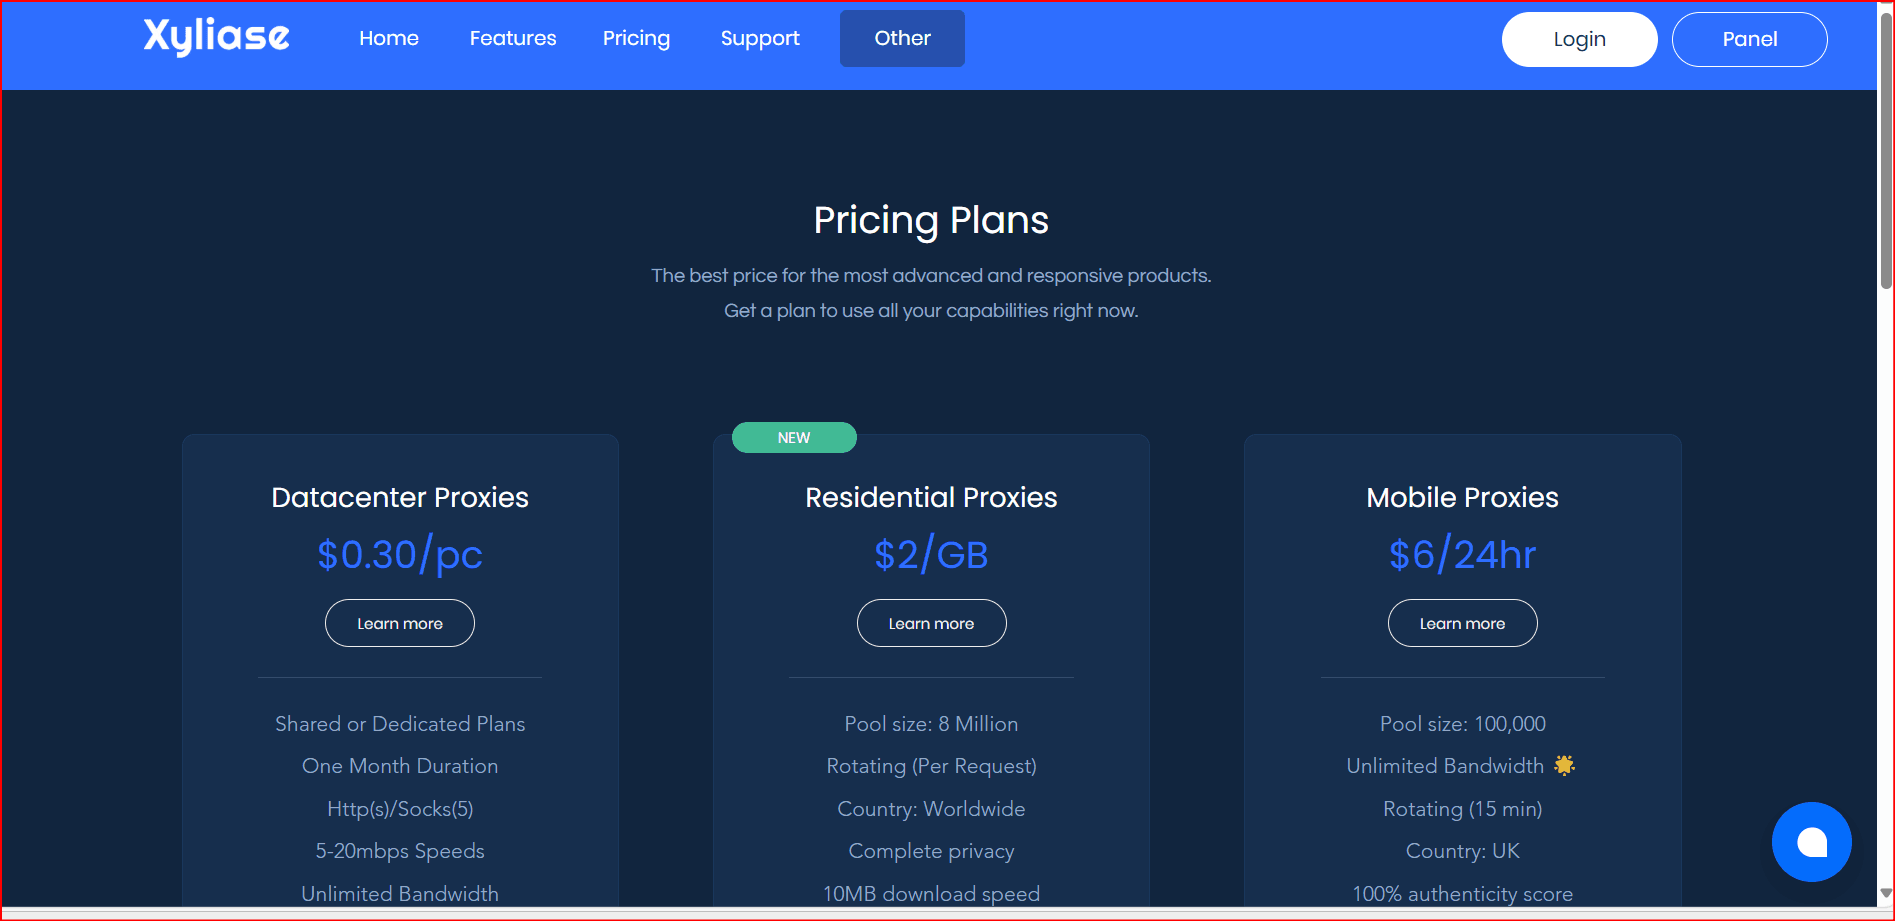1895x921 pixels.
Task: Open the Home menu item
Action: point(389,38)
